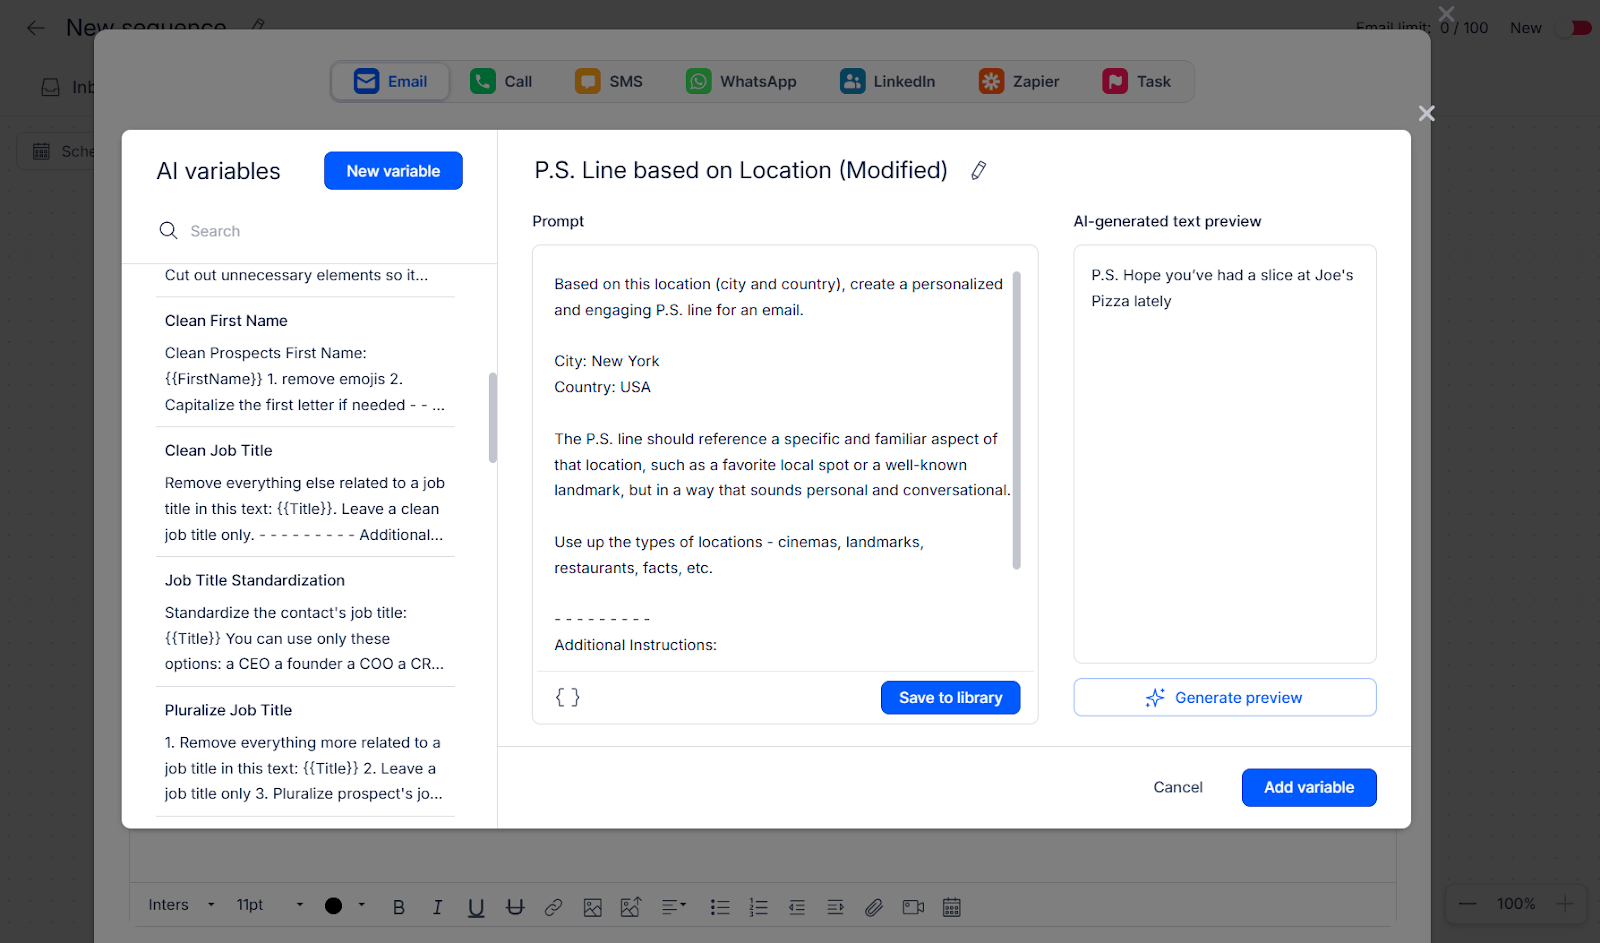Screen dimensions: 1600x943
Task: Select the LinkedIn step tab
Action: (888, 82)
